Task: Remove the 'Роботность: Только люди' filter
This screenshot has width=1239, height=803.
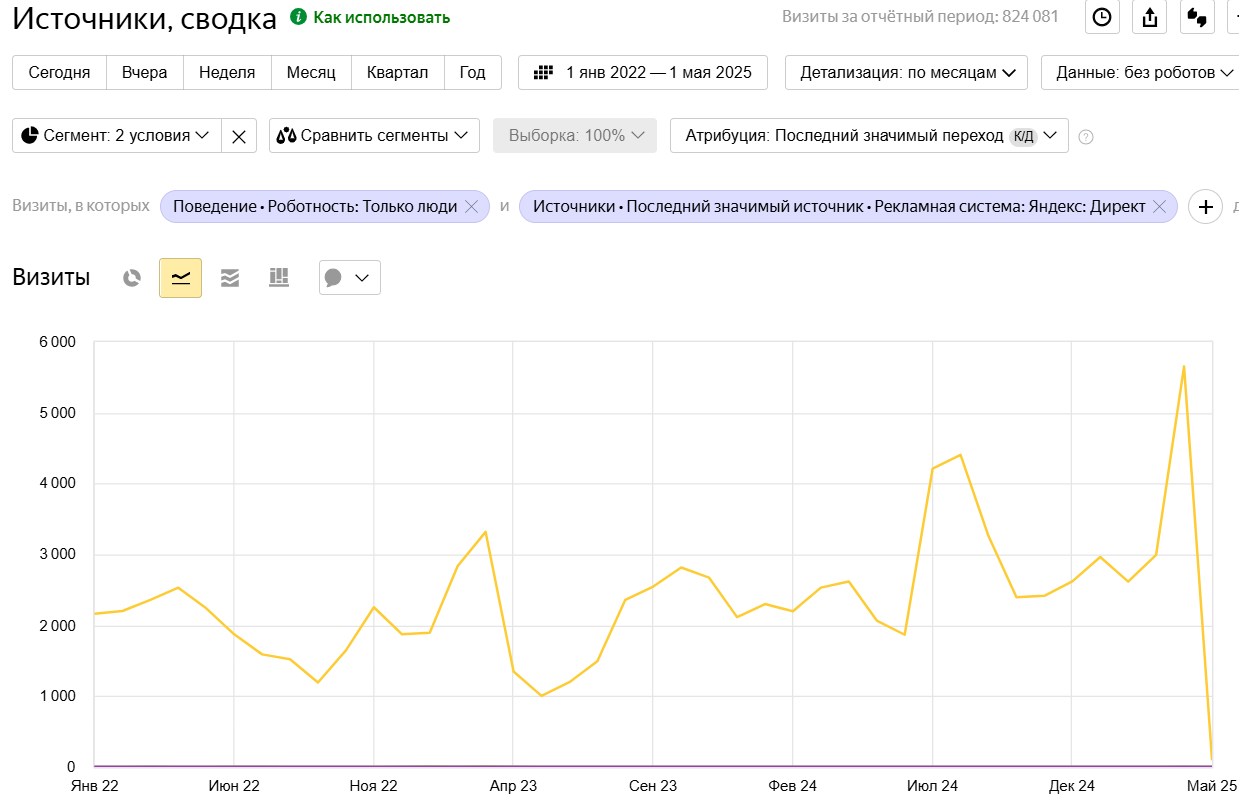Action: pyautogui.click(x=472, y=207)
